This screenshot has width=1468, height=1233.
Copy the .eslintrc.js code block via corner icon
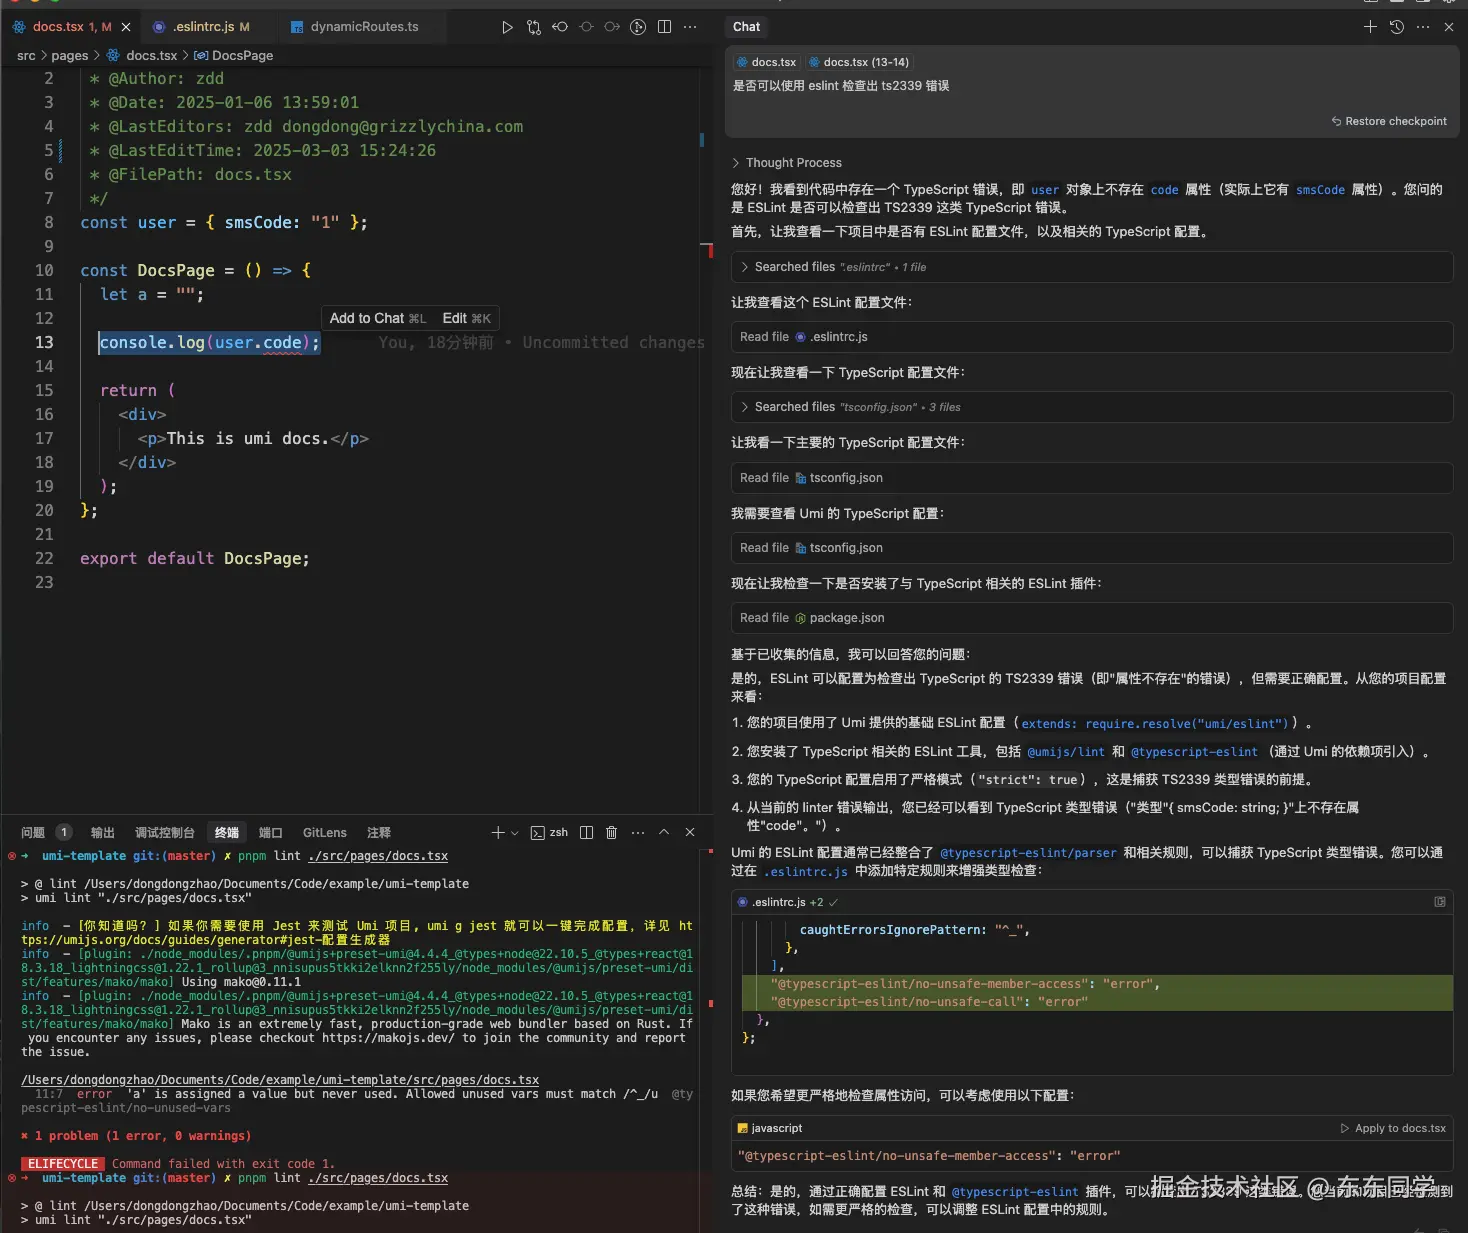click(x=1440, y=902)
